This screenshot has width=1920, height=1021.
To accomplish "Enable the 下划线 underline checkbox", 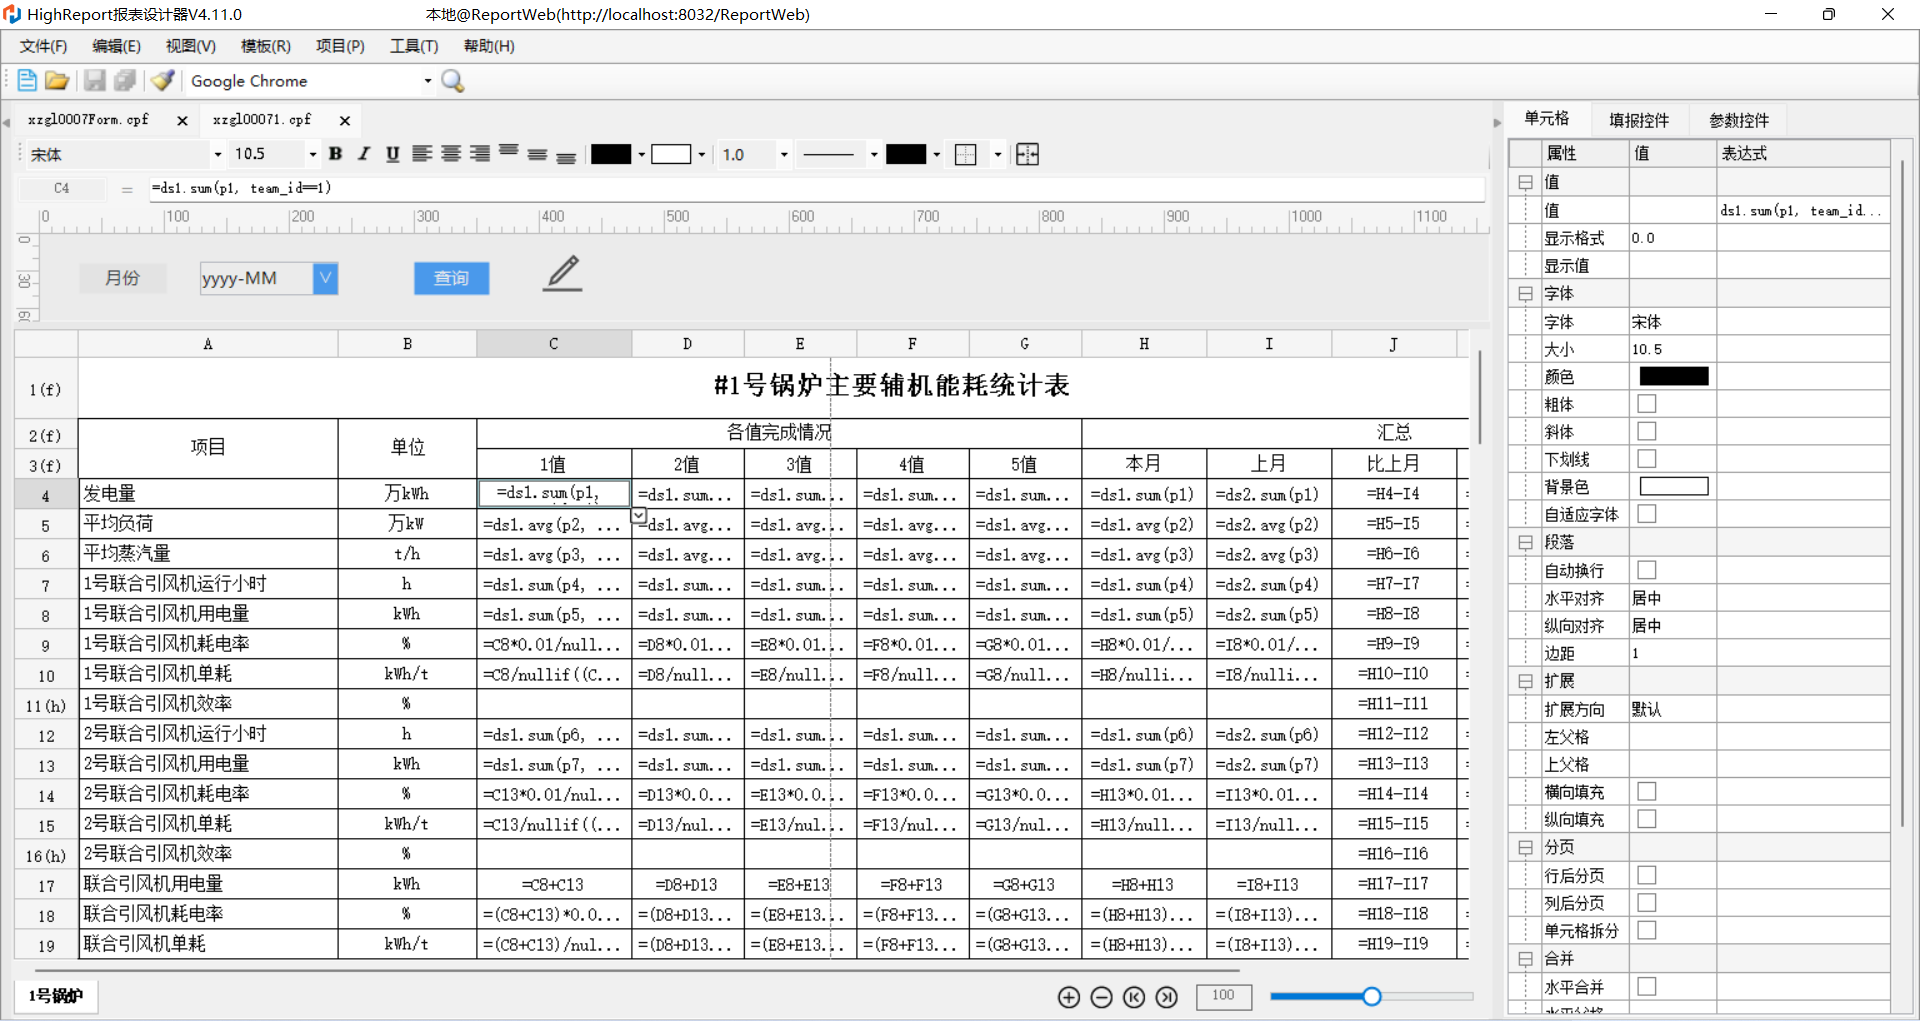I will point(1647,459).
